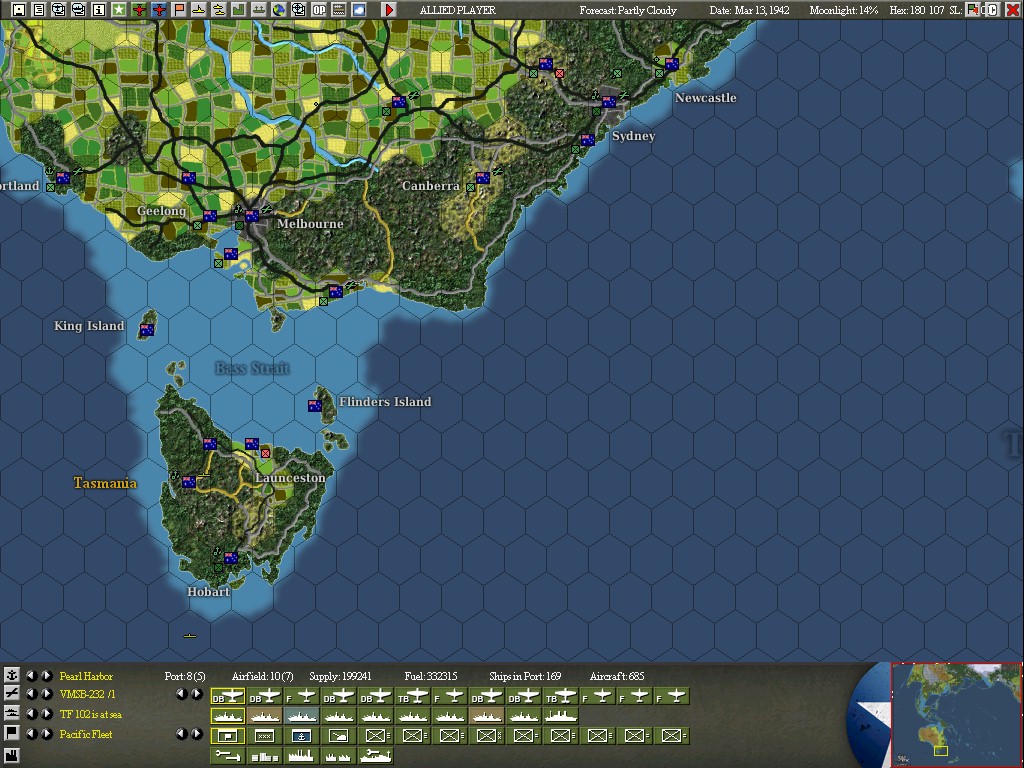Viewport: 1024px width, 768px height.
Task: Open the info 'i' toolbar icon
Action: pyautogui.click(x=99, y=10)
